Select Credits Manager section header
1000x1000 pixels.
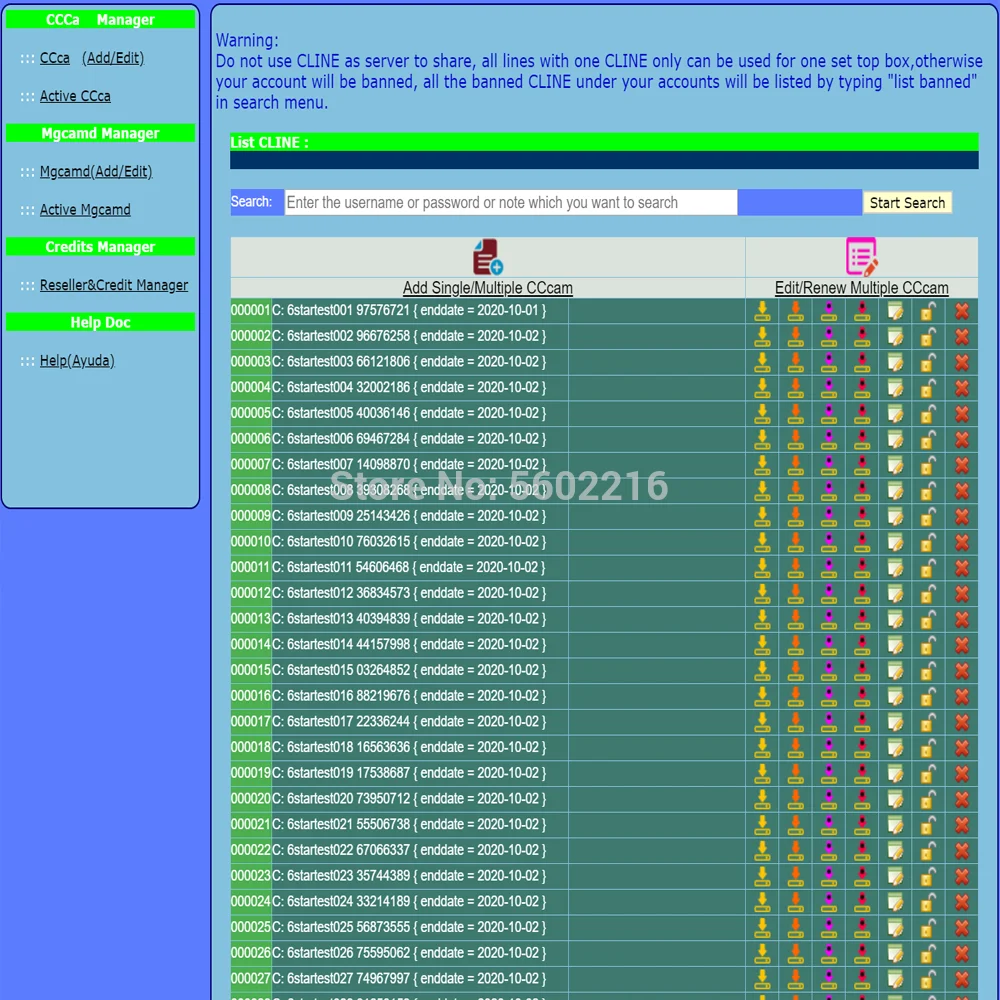pyautogui.click(x=100, y=247)
